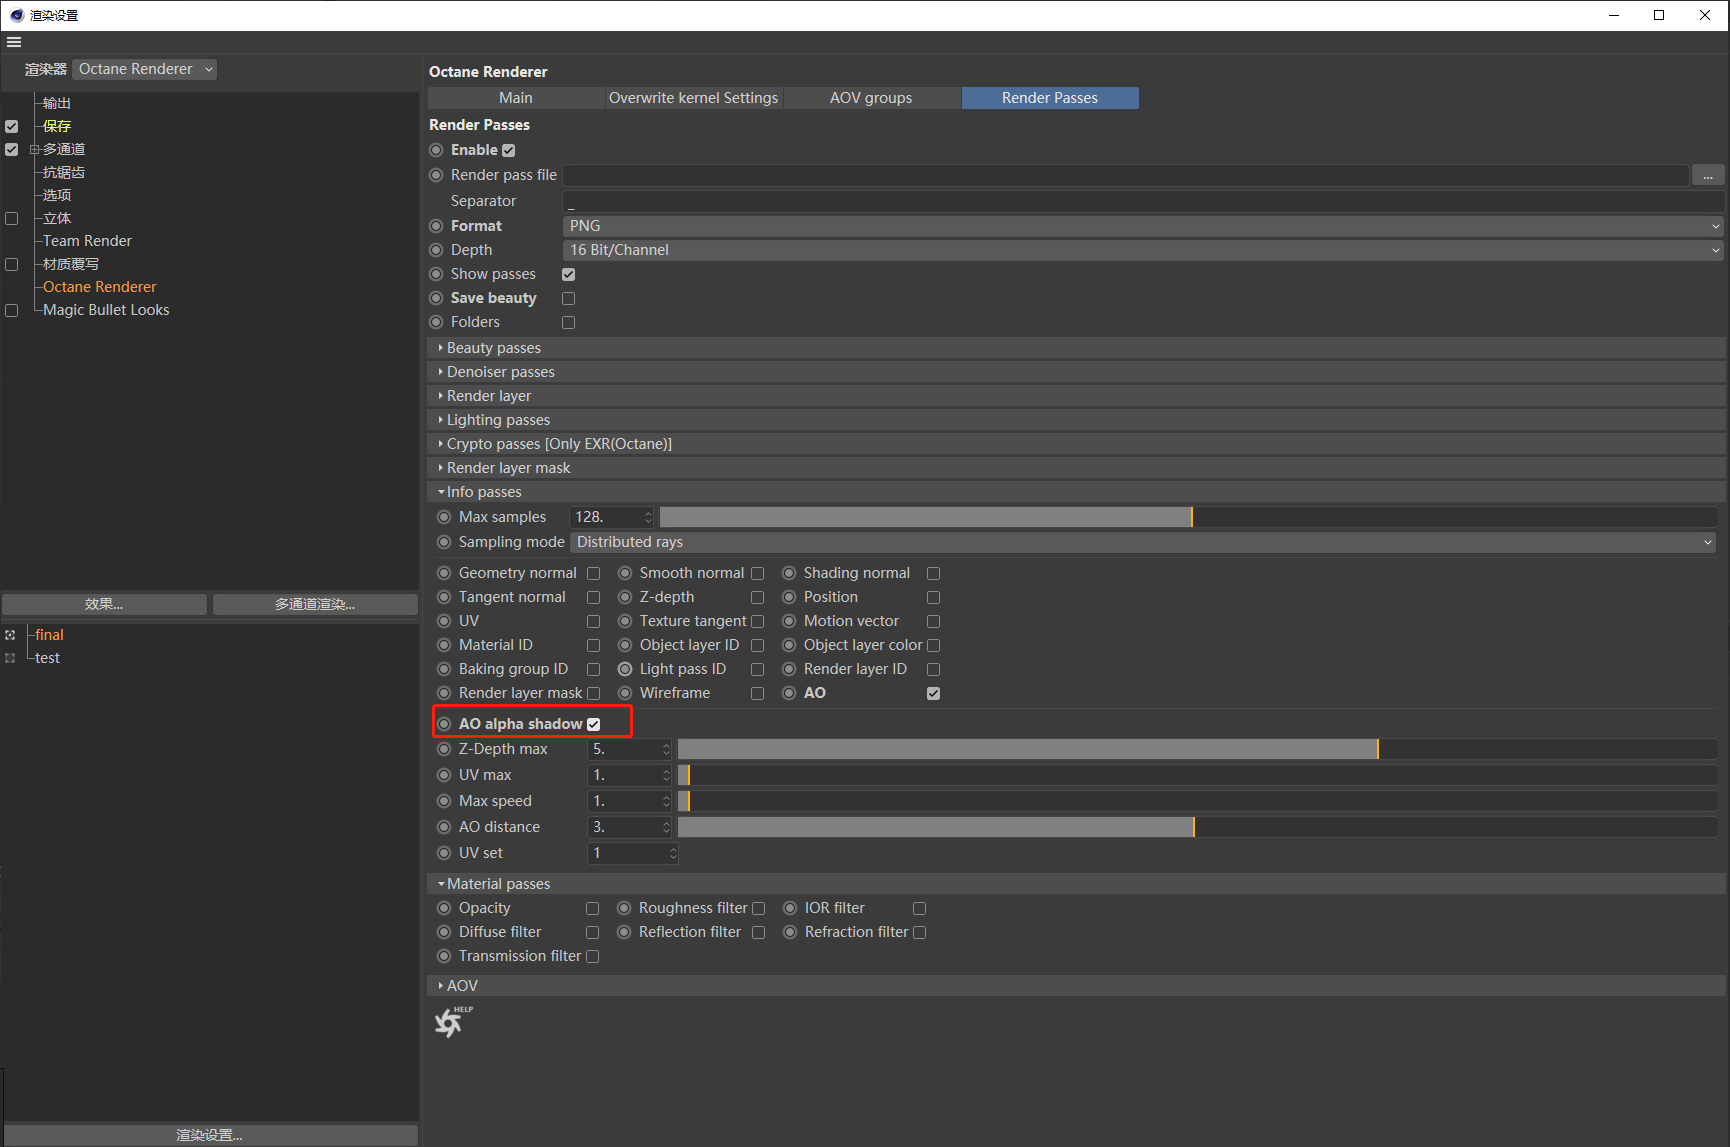Open the Depth dropdown showing 16 Bit/Channel
Image resolution: width=1730 pixels, height=1147 pixels.
[x=1143, y=250]
